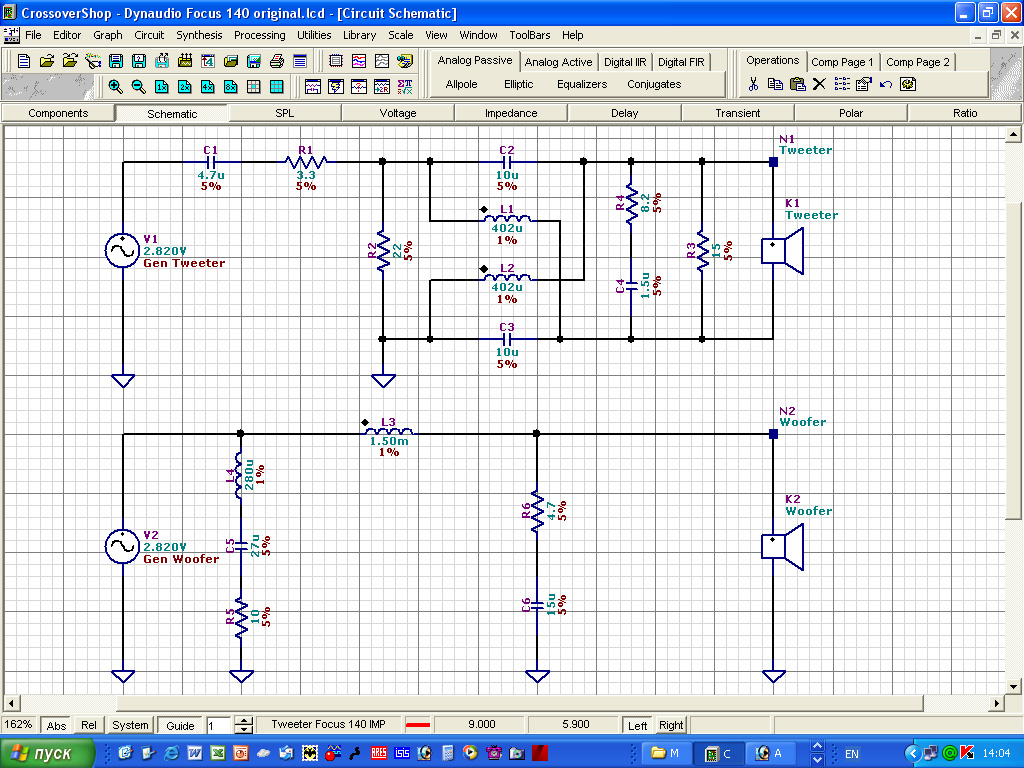Set schematic zoom to 2x
The height and width of the screenshot is (768, 1024).
(x=185, y=86)
